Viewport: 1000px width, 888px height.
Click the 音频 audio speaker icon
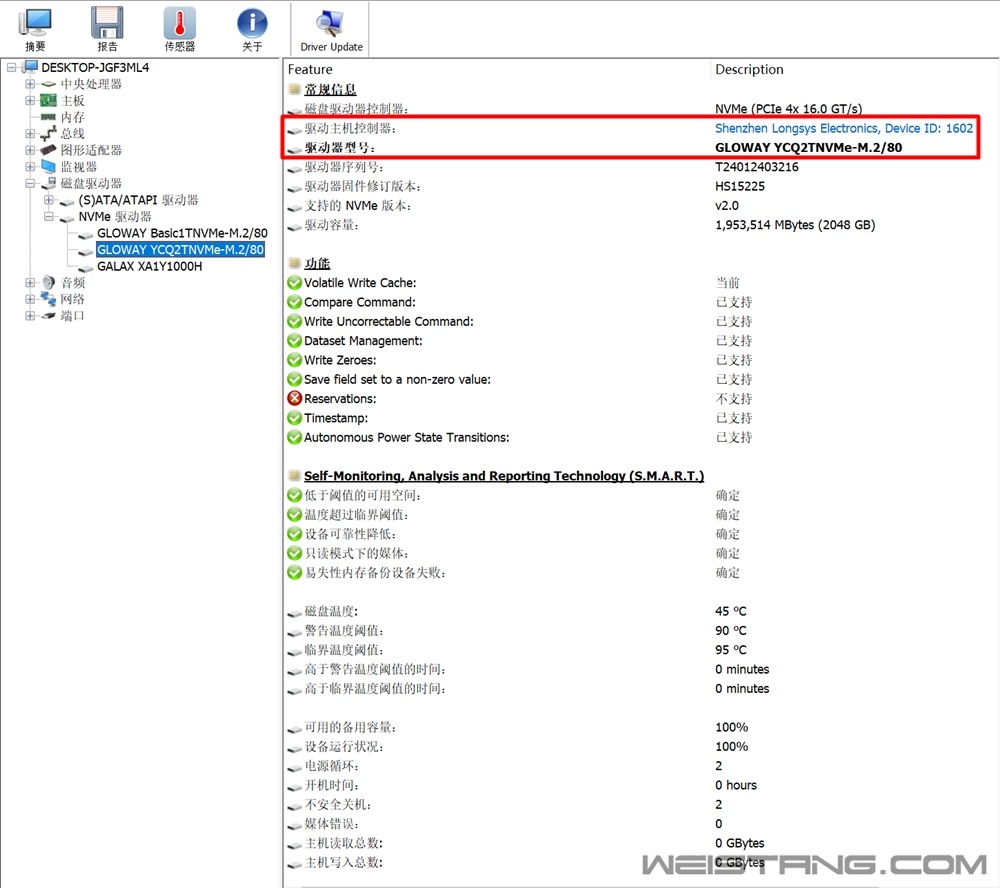coord(48,283)
